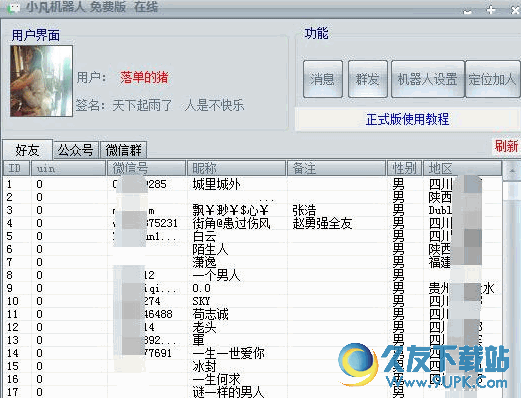Select the friend named 白云
The image size is (521, 398).
point(204,236)
